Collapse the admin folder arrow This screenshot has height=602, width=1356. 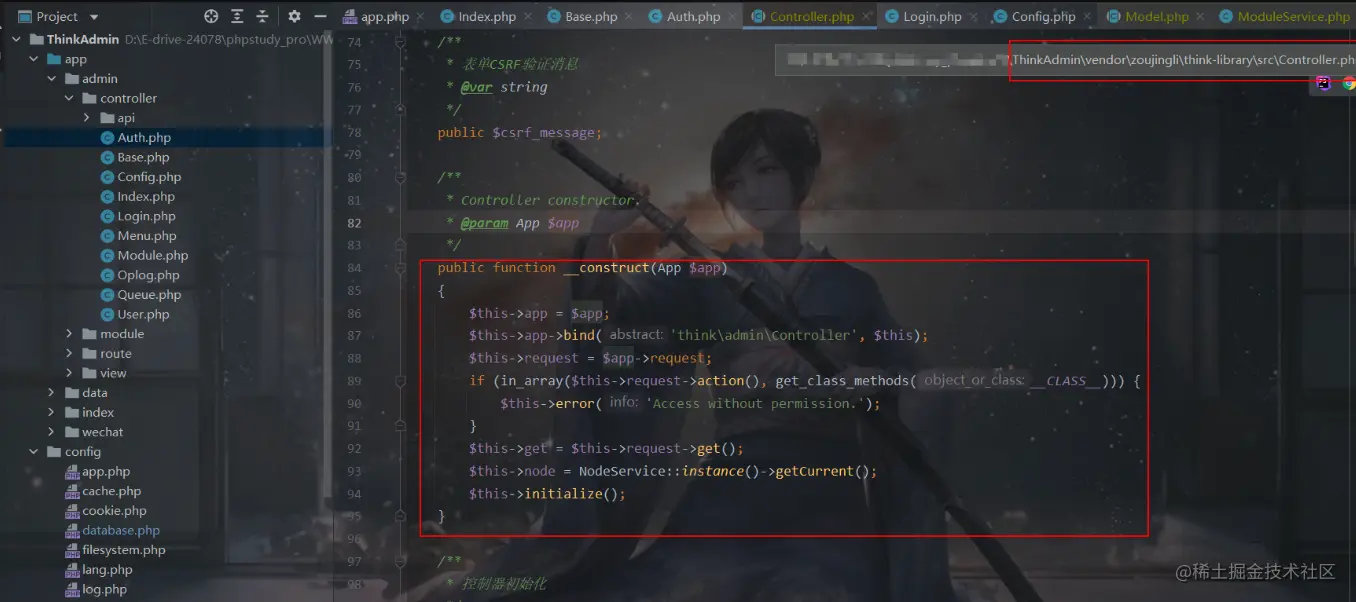tap(52, 78)
